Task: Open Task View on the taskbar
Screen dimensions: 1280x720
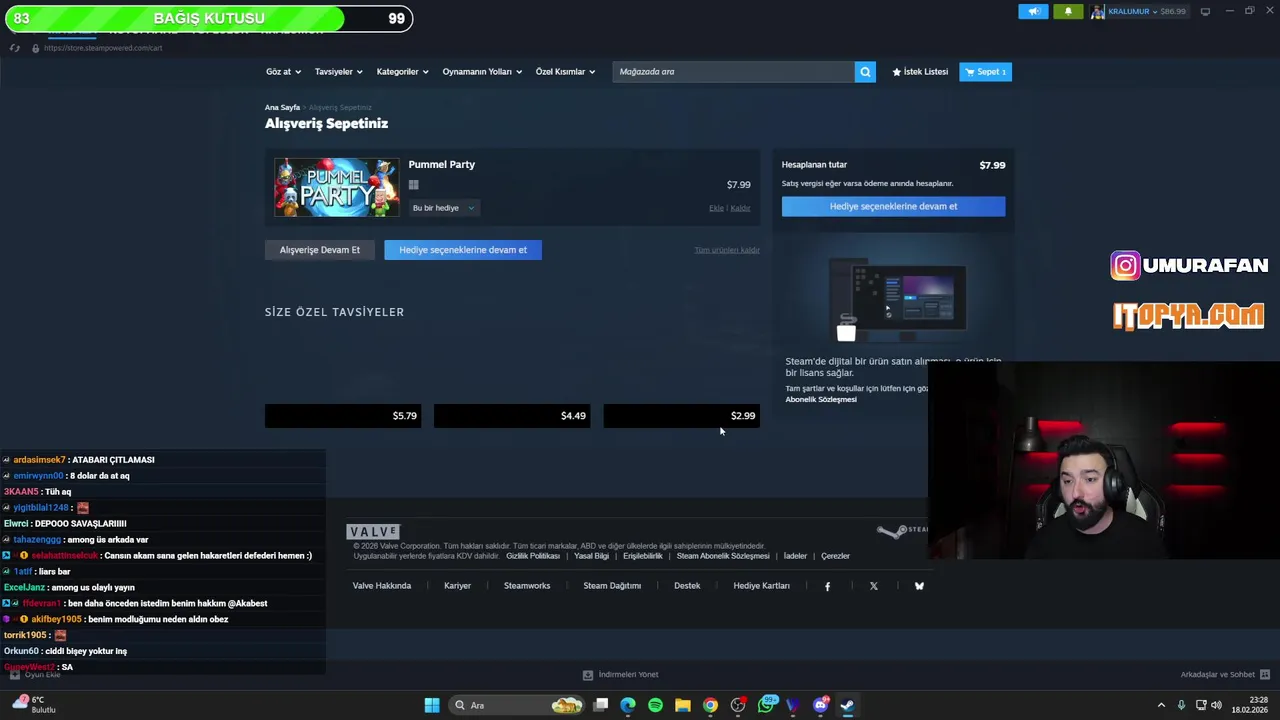Action: point(600,705)
